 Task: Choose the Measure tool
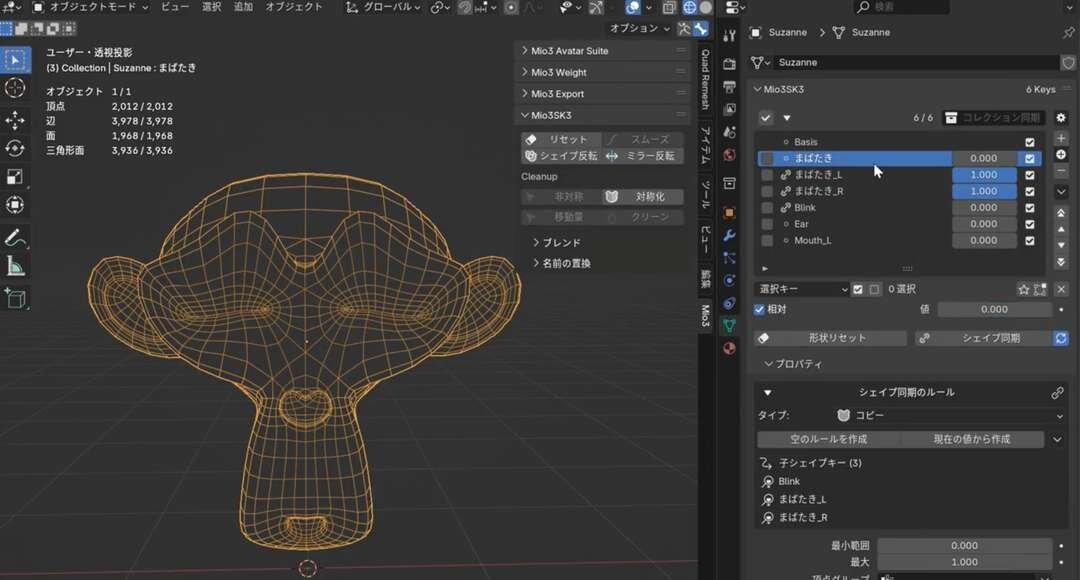(14, 266)
